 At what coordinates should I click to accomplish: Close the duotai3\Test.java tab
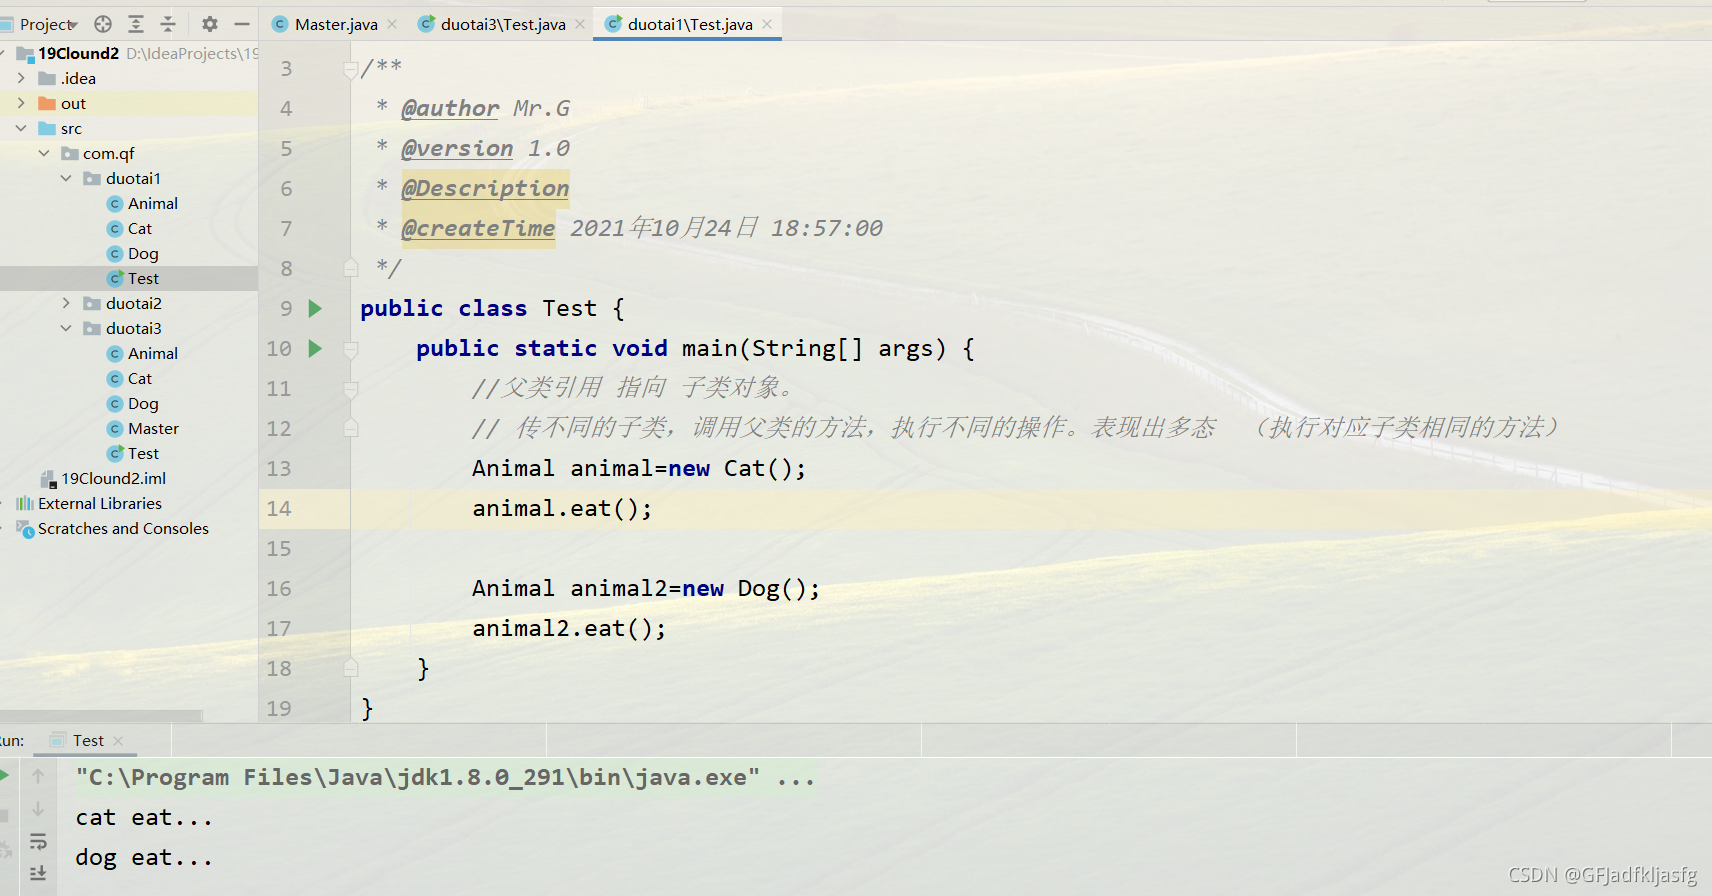pyautogui.click(x=580, y=24)
